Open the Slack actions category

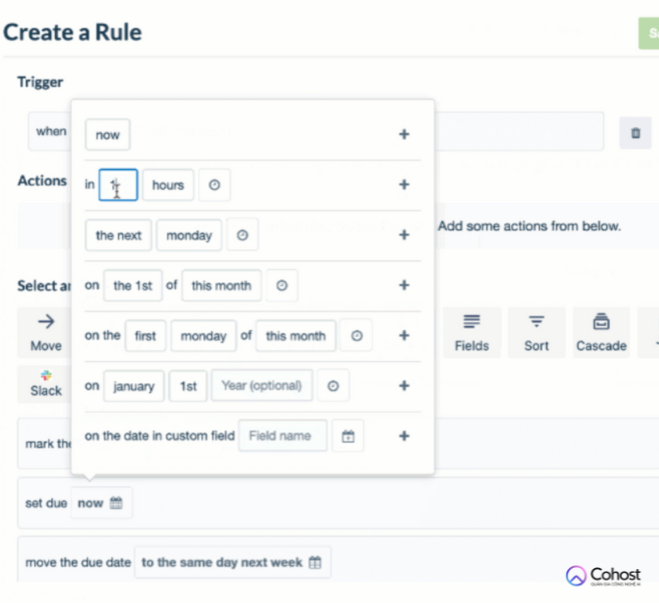point(46,384)
